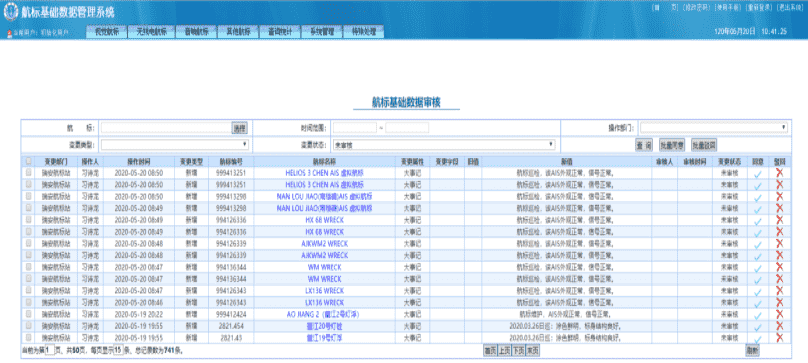Screen dimensions: 808x363
Task: Click approve checkmark for 瓯江20号灯桩 row
Action: 758,327
